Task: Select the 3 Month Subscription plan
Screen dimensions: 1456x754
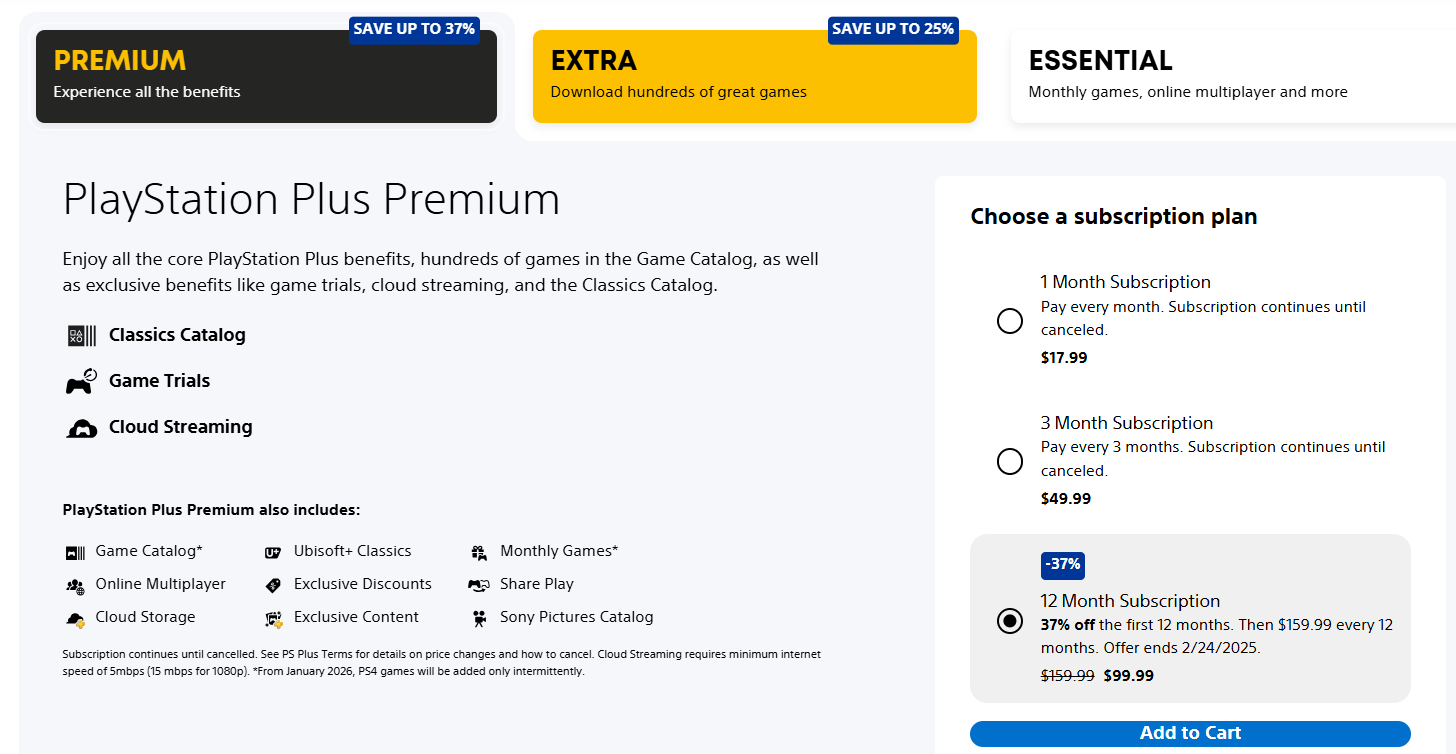Action: (1009, 461)
